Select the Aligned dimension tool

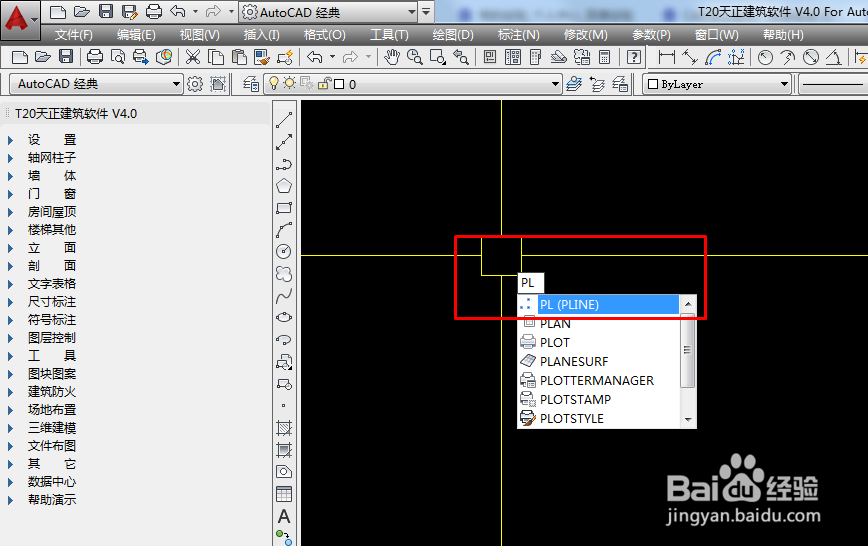coord(690,56)
